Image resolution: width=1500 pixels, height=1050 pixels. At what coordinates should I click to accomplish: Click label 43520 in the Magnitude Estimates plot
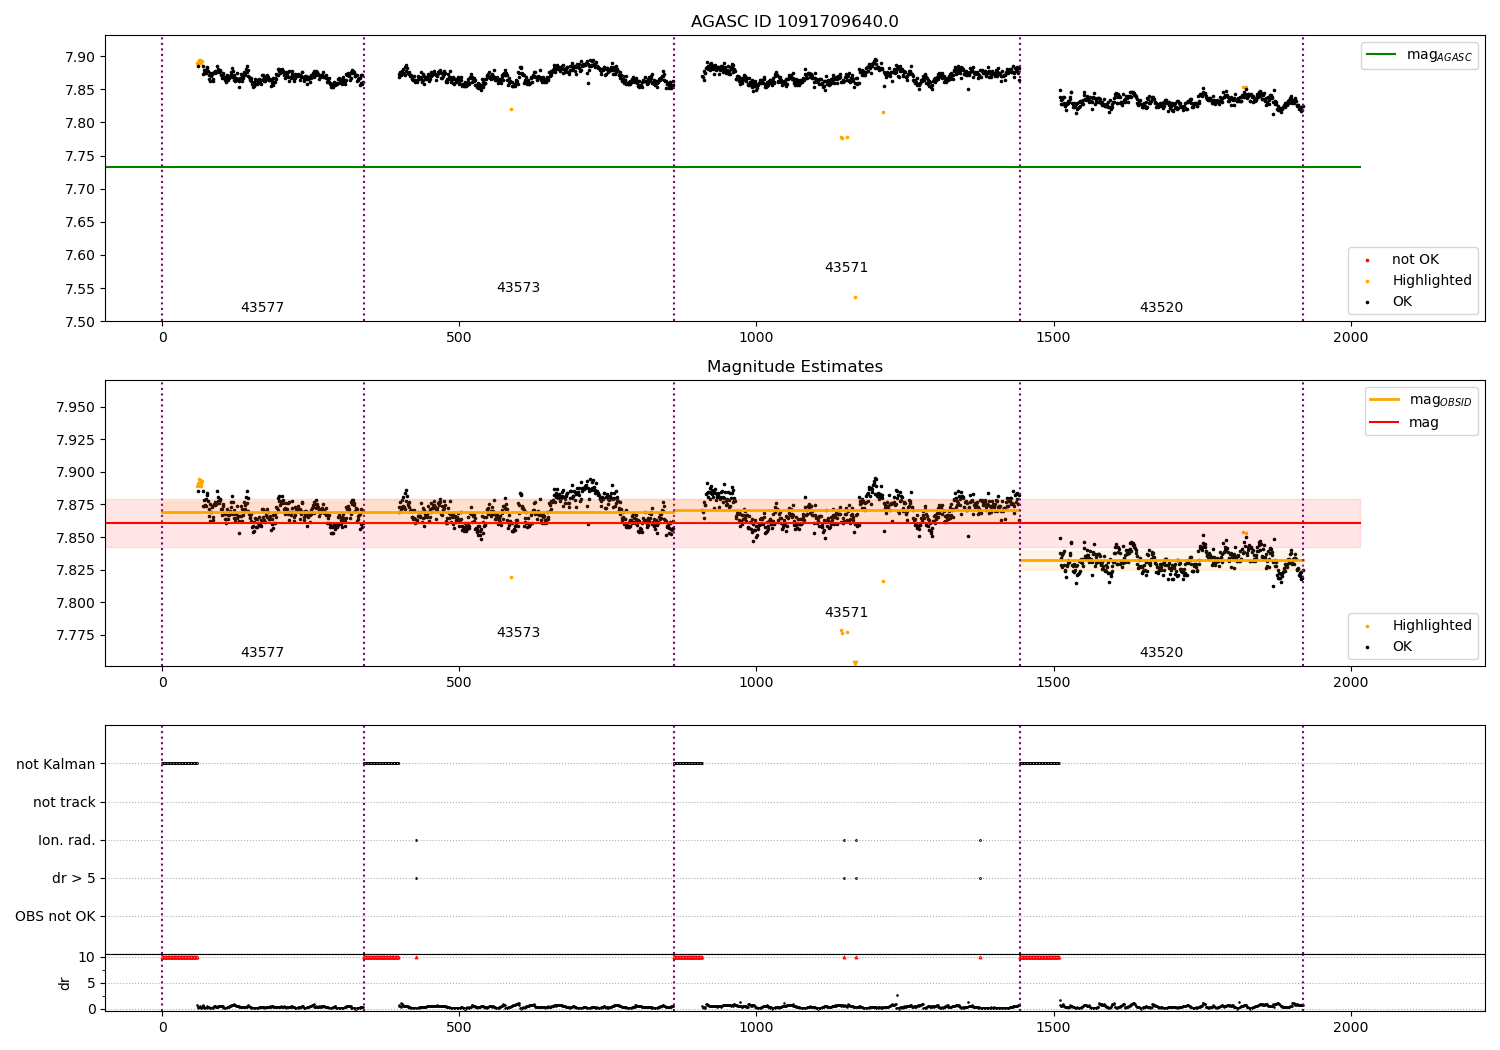coord(1161,653)
